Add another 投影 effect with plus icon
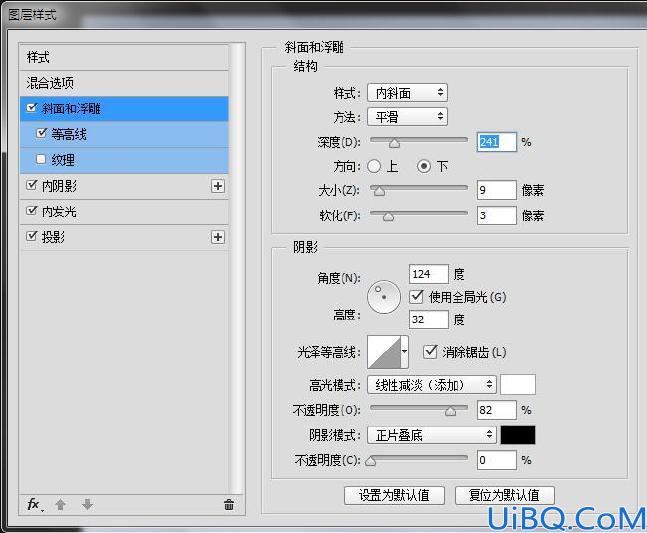The image size is (647, 533). click(218, 237)
